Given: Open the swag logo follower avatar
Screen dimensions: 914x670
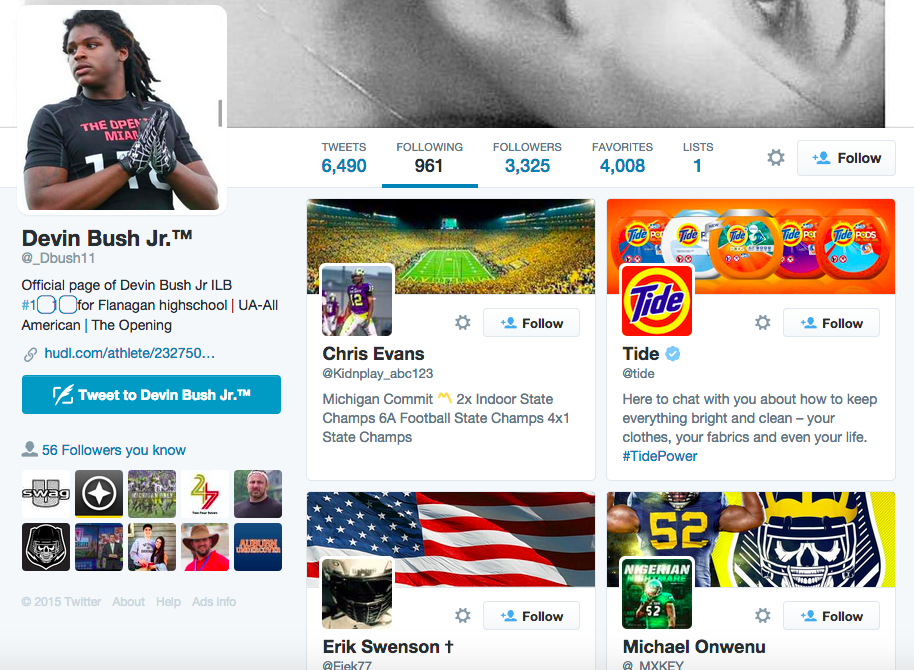Looking at the screenshot, I should tap(46, 494).
